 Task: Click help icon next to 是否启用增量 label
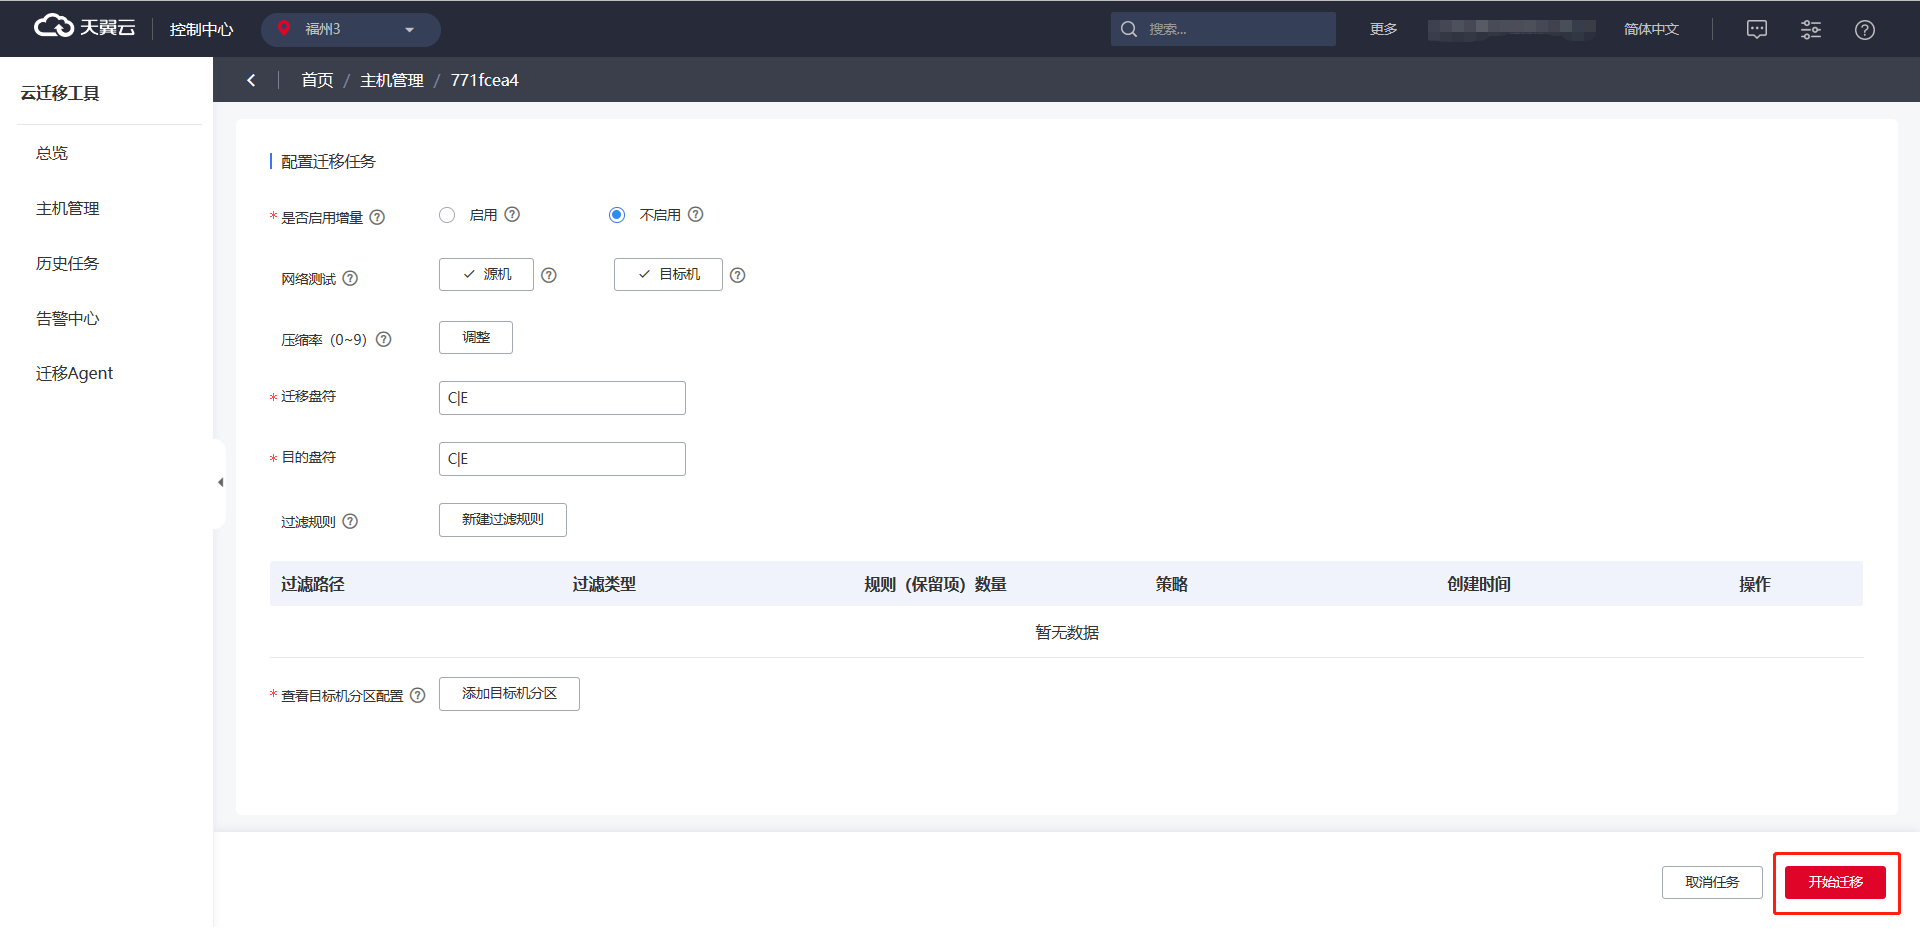pos(377,217)
